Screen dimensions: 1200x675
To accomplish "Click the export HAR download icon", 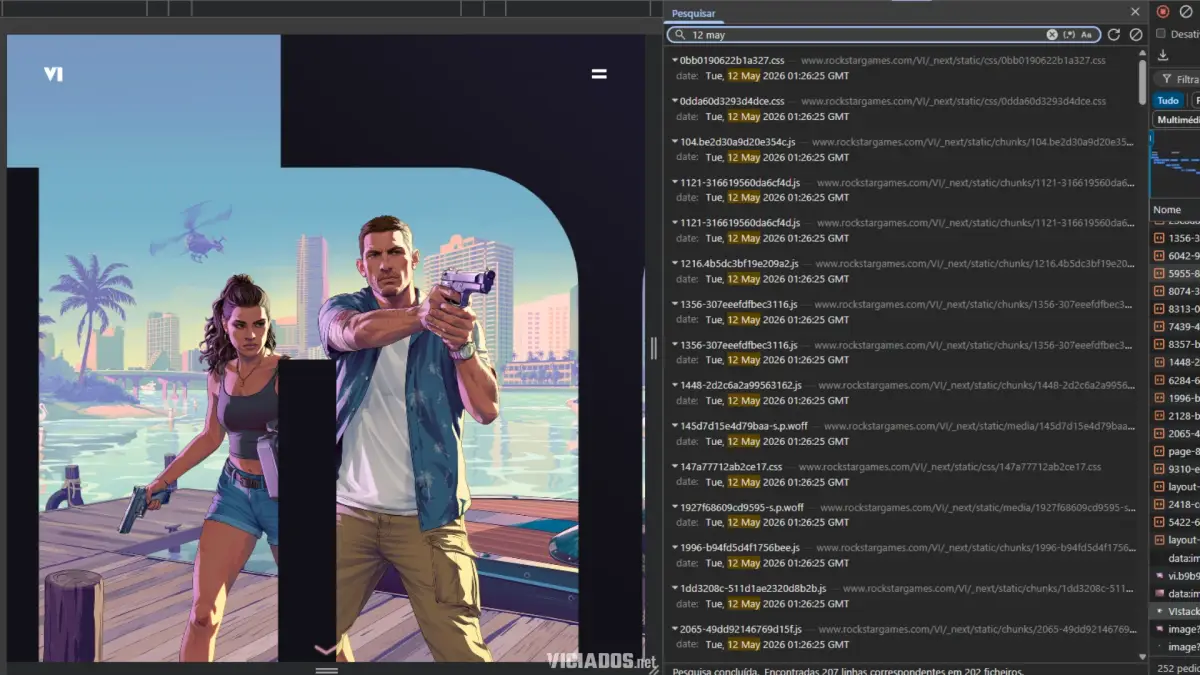I will point(1163,55).
